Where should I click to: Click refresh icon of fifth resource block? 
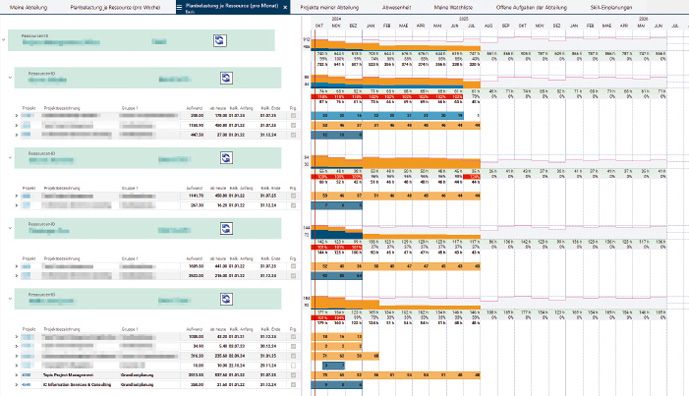pos(226,299)
